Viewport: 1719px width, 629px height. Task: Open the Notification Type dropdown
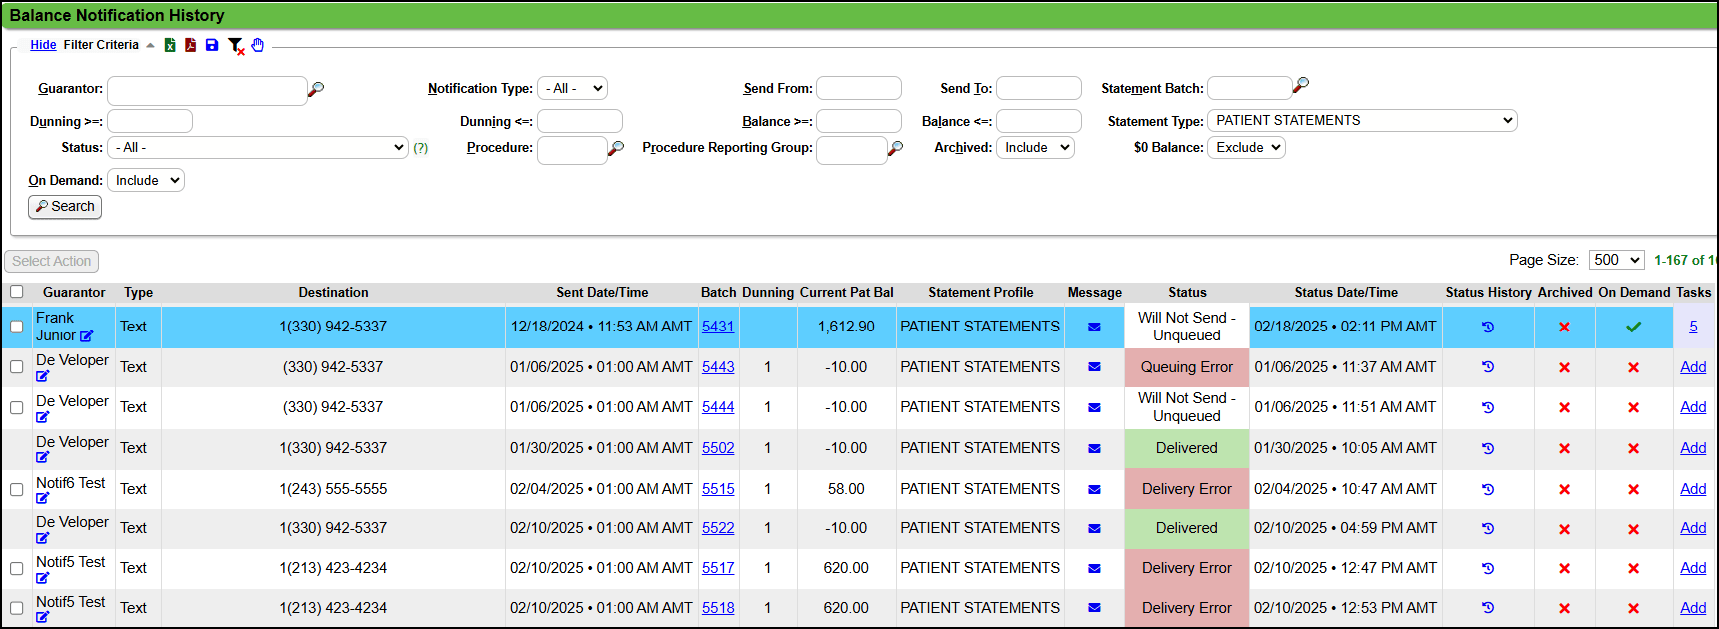[x=572, y=88]
